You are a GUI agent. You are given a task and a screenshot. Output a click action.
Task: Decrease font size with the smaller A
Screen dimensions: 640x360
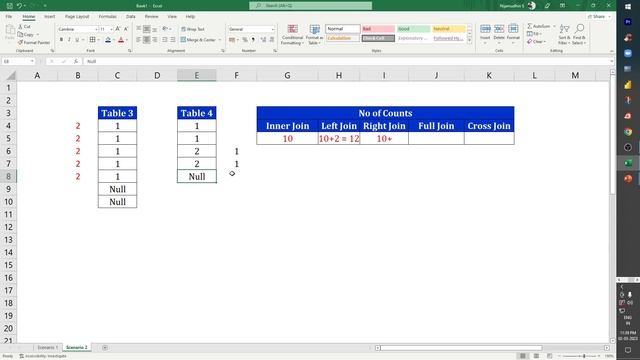pyautogui.click(x=126, y=29)
